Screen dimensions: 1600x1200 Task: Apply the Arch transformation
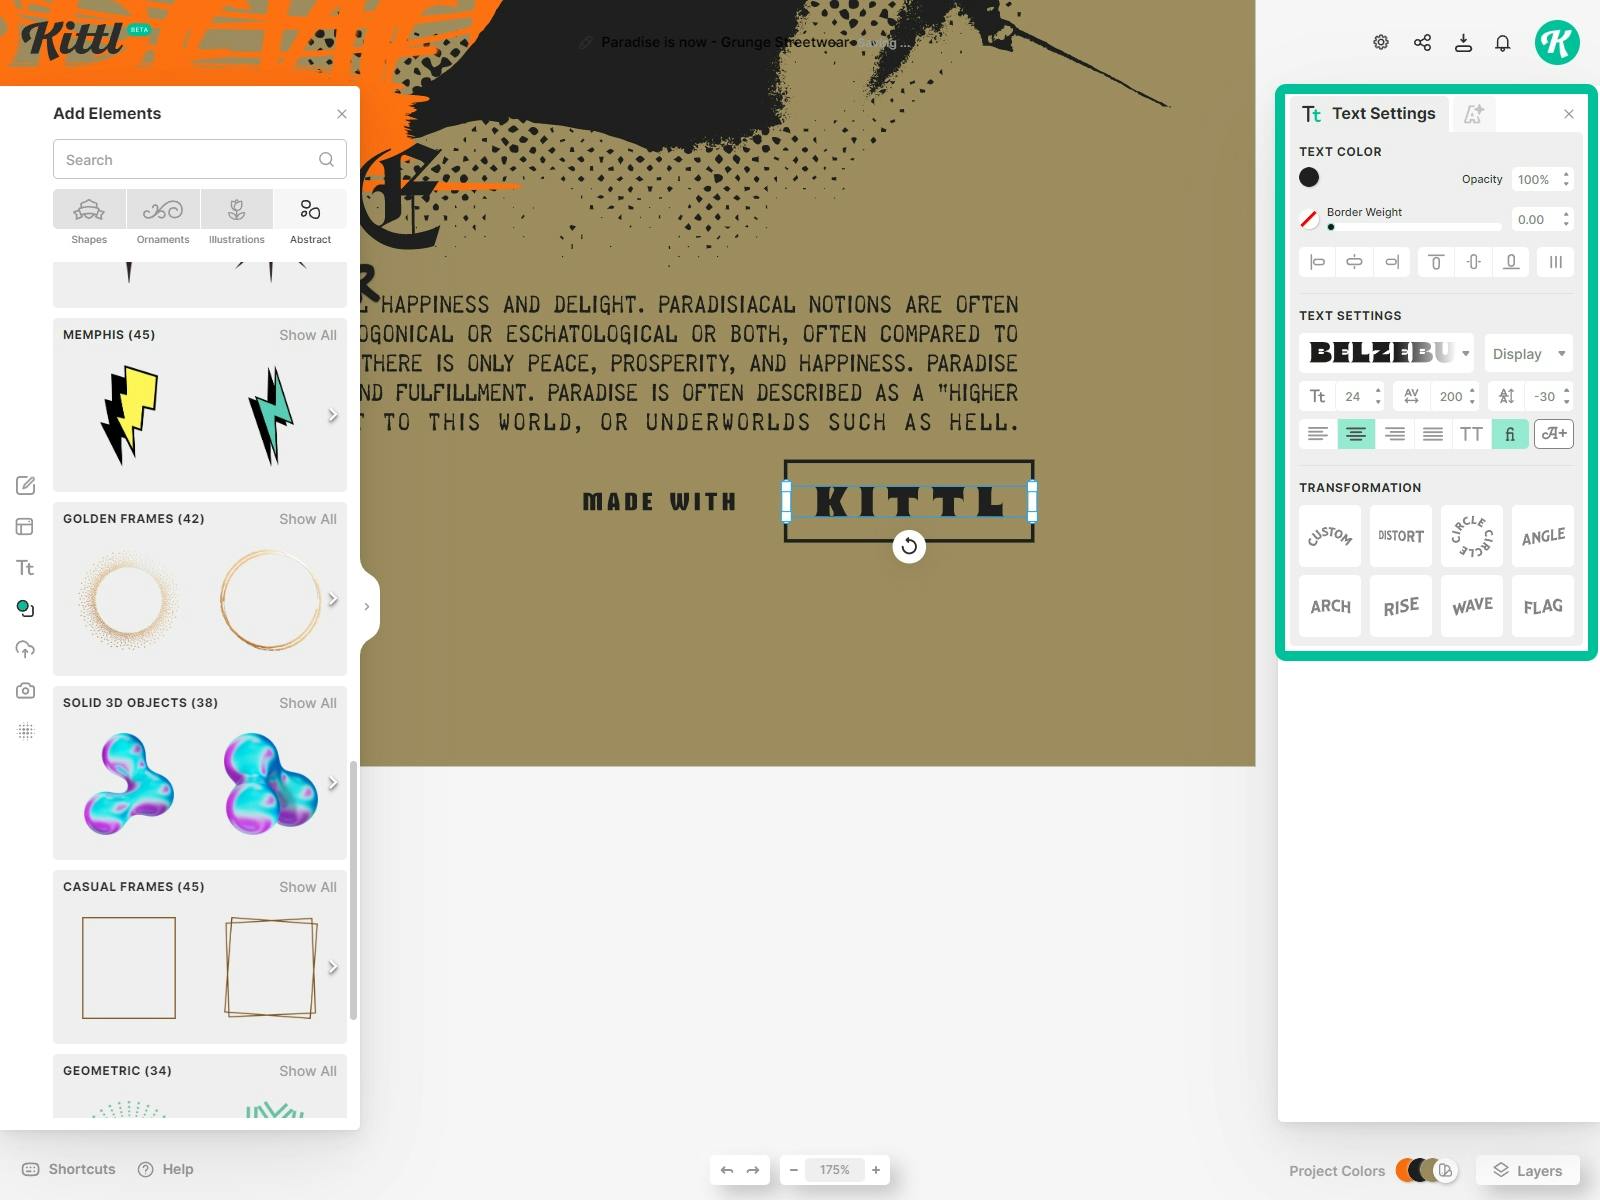click(x=1331, y=606)
